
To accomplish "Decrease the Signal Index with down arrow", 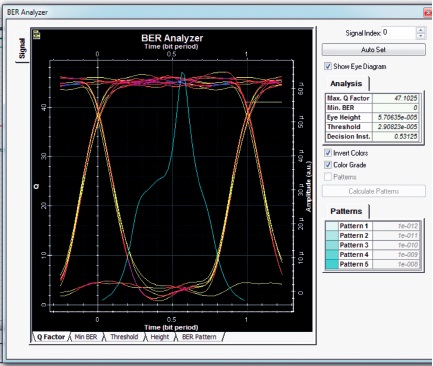I will 421,36.
